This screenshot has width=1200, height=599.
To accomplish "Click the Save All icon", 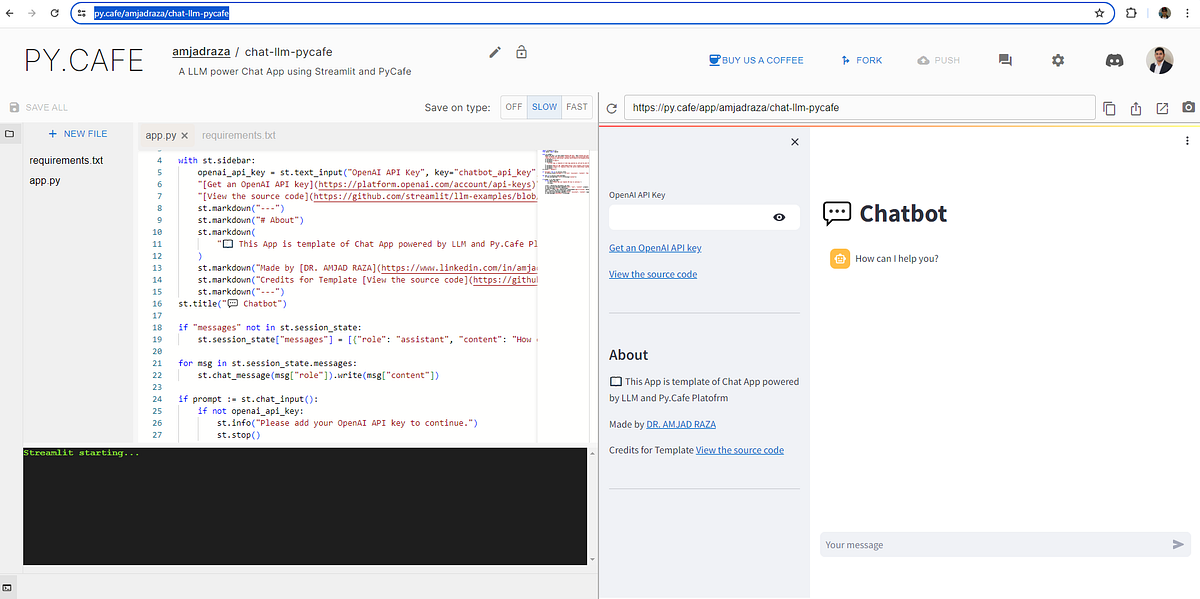I will 14,107.
